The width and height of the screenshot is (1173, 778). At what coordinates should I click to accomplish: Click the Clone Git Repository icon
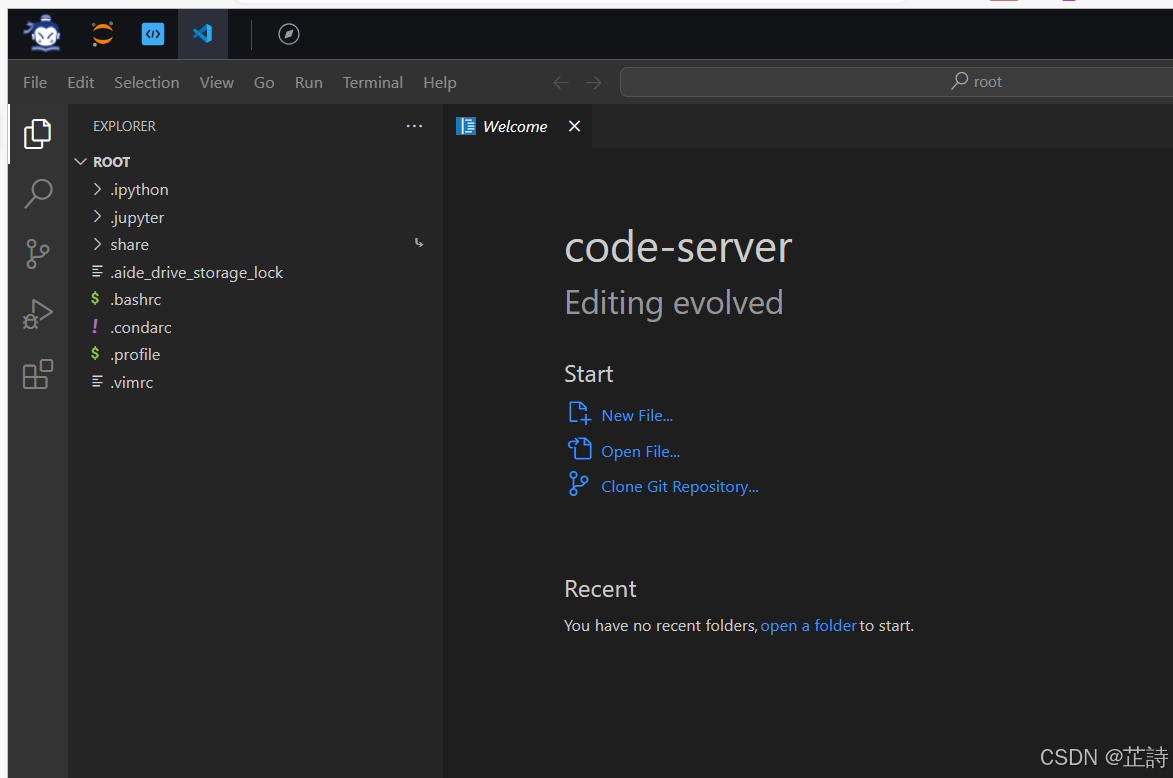pos(578,484)
